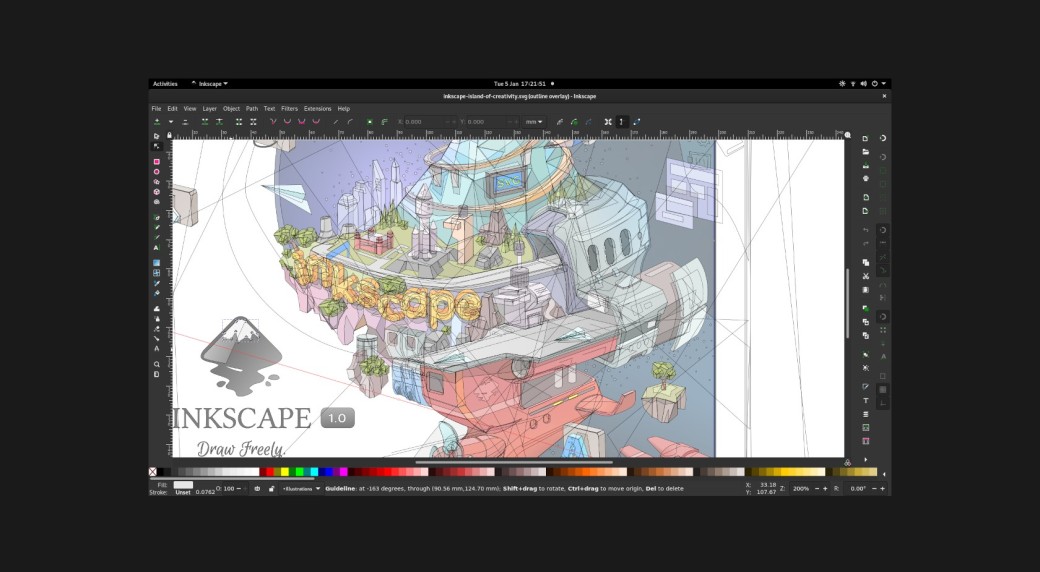
Task: Select the 3D box tool
Action: (157, 192)
